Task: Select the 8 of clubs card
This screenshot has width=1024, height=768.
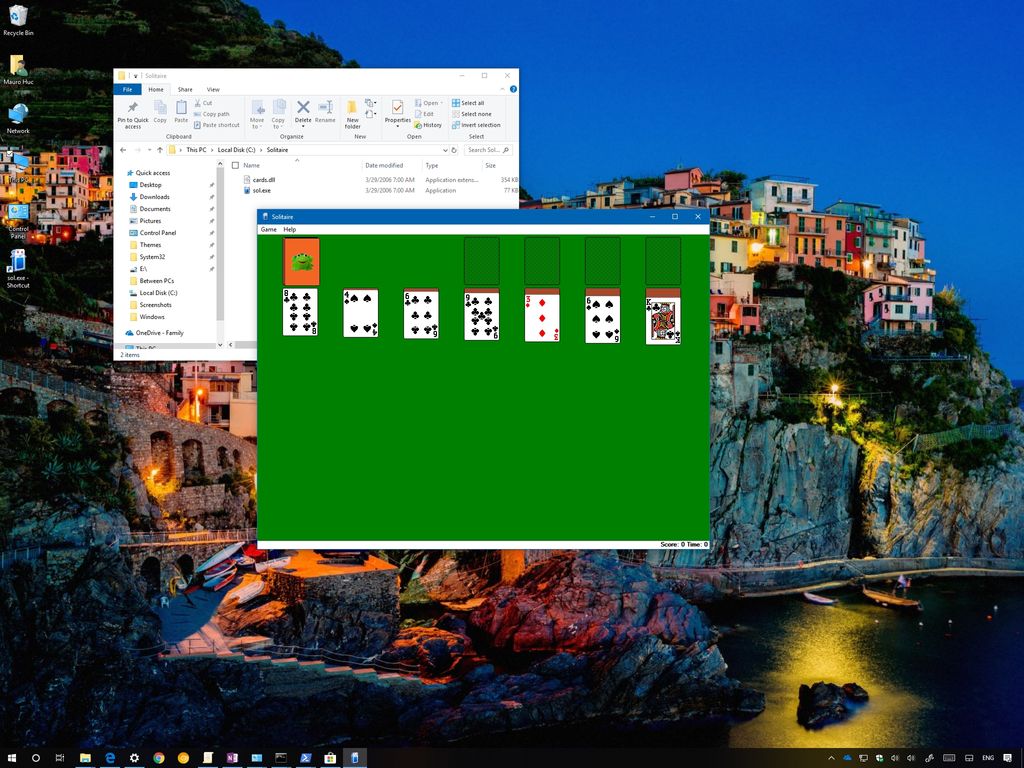Action: point(300,315)
